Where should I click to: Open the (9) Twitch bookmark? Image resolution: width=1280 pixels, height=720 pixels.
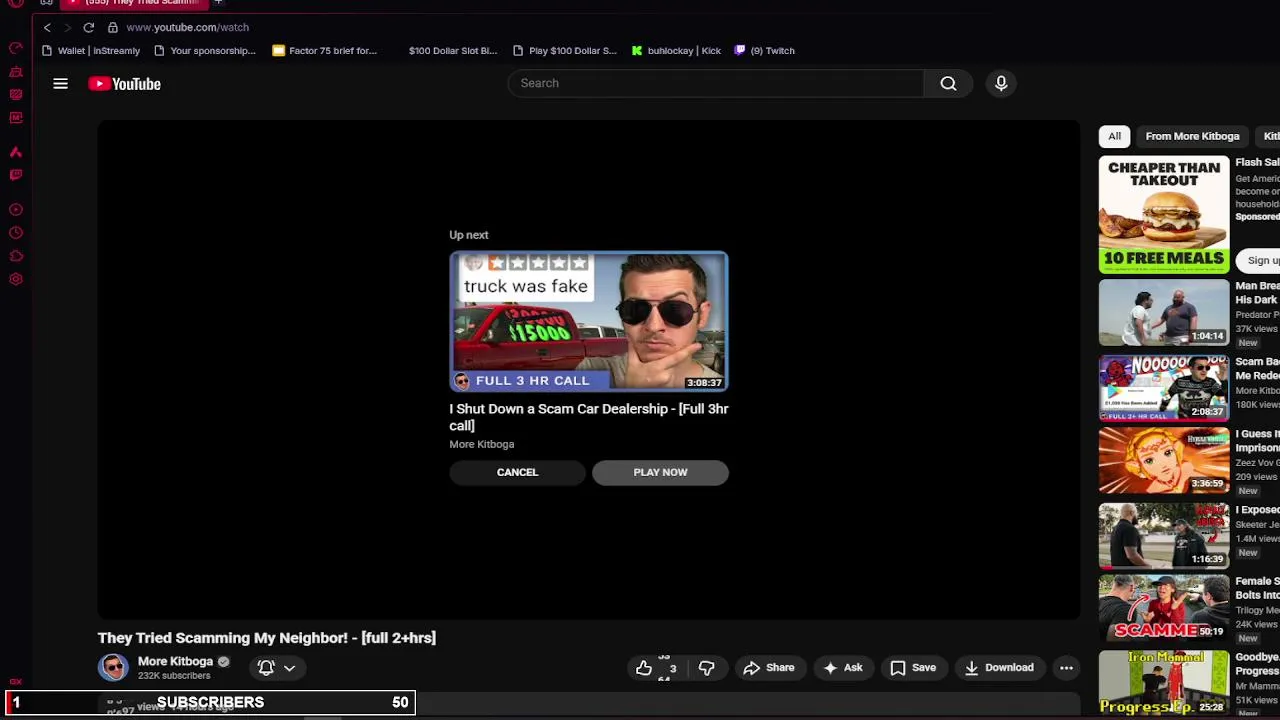765,51
